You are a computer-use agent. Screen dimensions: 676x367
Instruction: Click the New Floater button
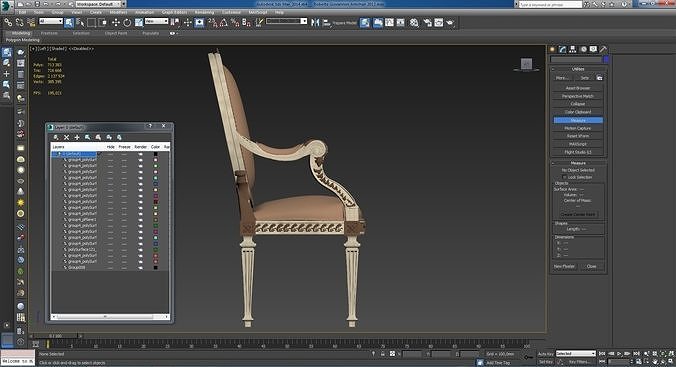pos(564,267)
